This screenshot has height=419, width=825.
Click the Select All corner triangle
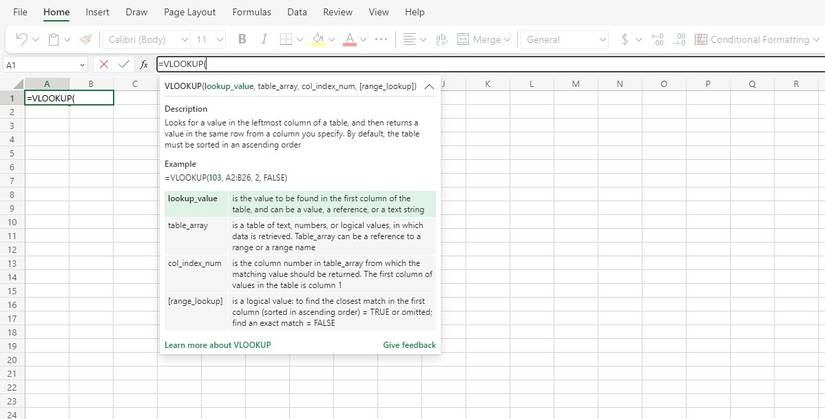coord(18,84)
